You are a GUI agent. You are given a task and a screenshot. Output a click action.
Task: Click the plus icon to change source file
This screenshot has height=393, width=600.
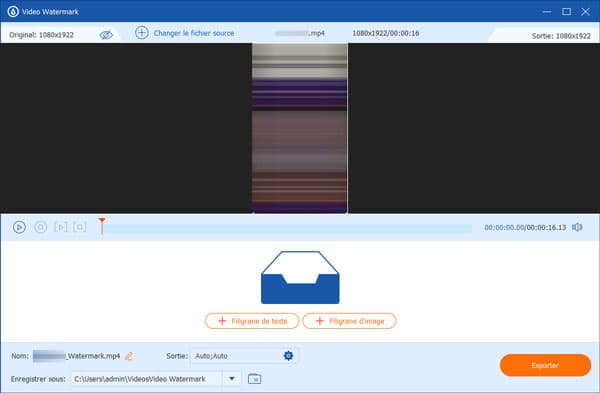[x=142, y=33]
